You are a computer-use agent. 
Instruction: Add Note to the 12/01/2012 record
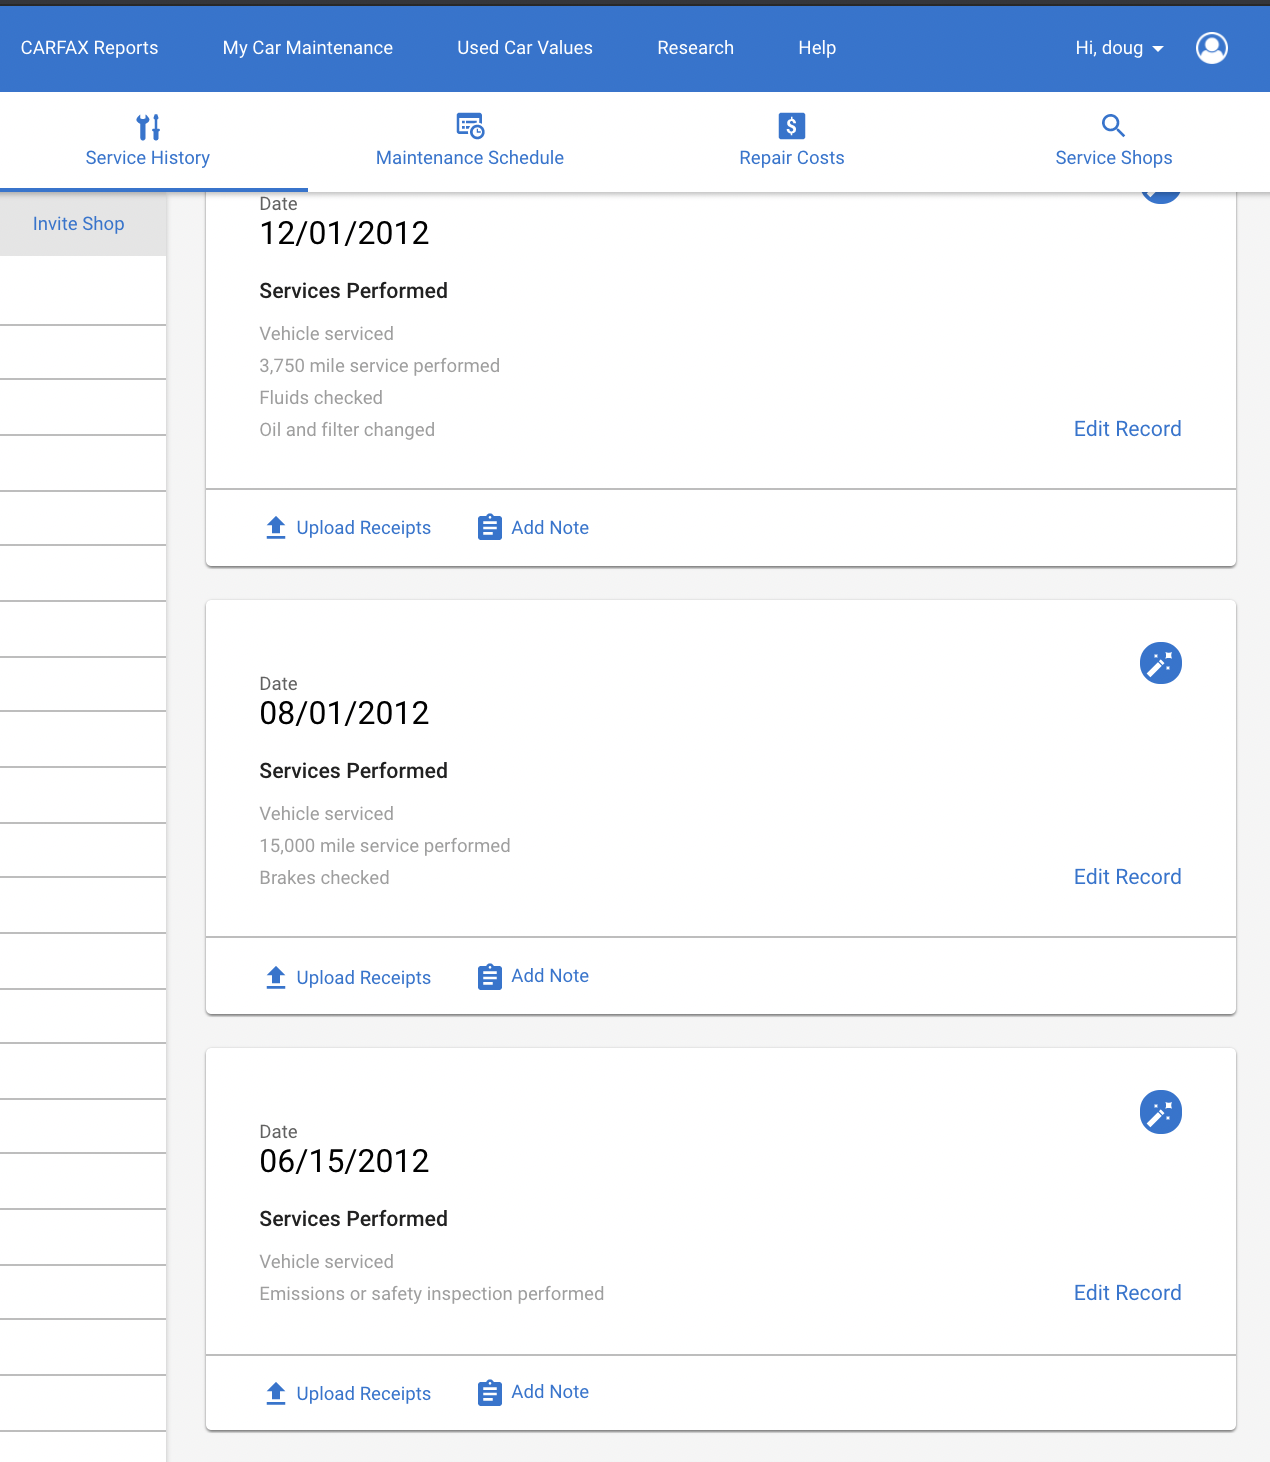(x=550, y=528)
